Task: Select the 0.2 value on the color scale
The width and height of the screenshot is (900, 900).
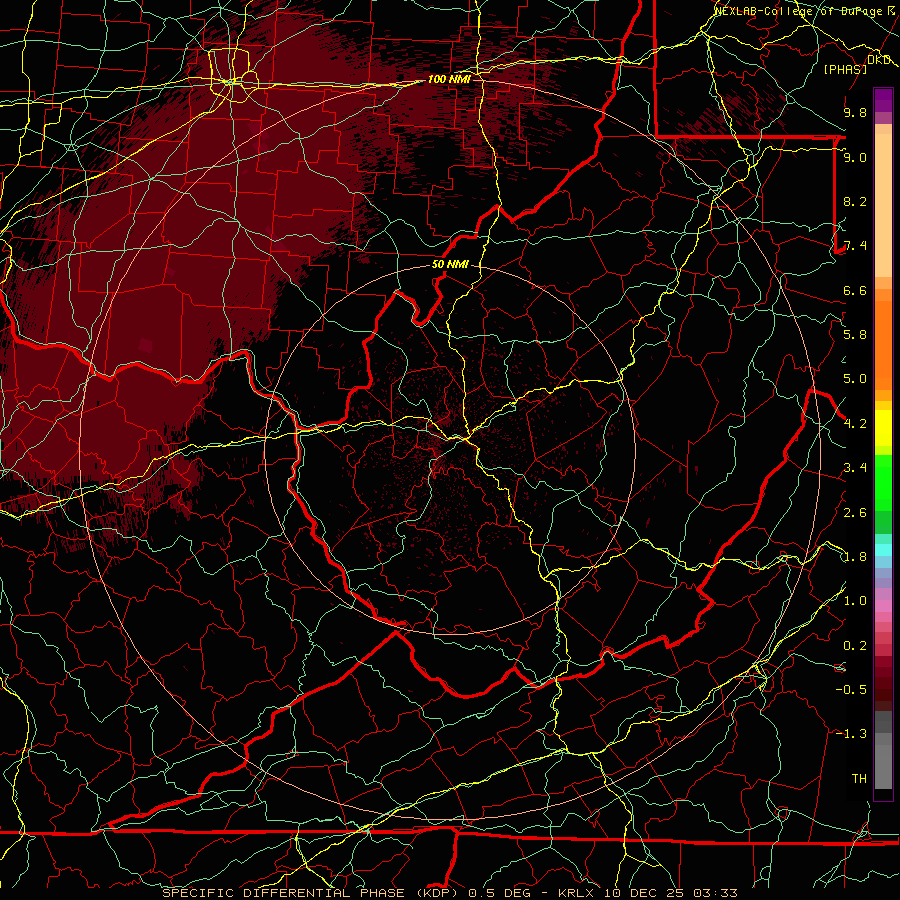Action: click(855, 646)
